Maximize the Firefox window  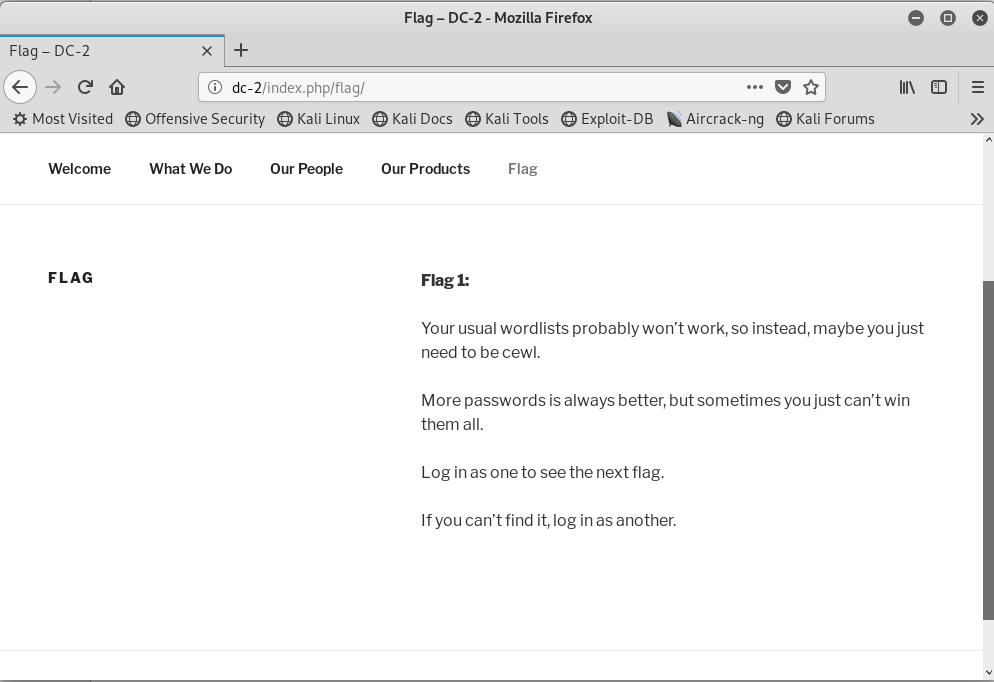click(948, 18)
